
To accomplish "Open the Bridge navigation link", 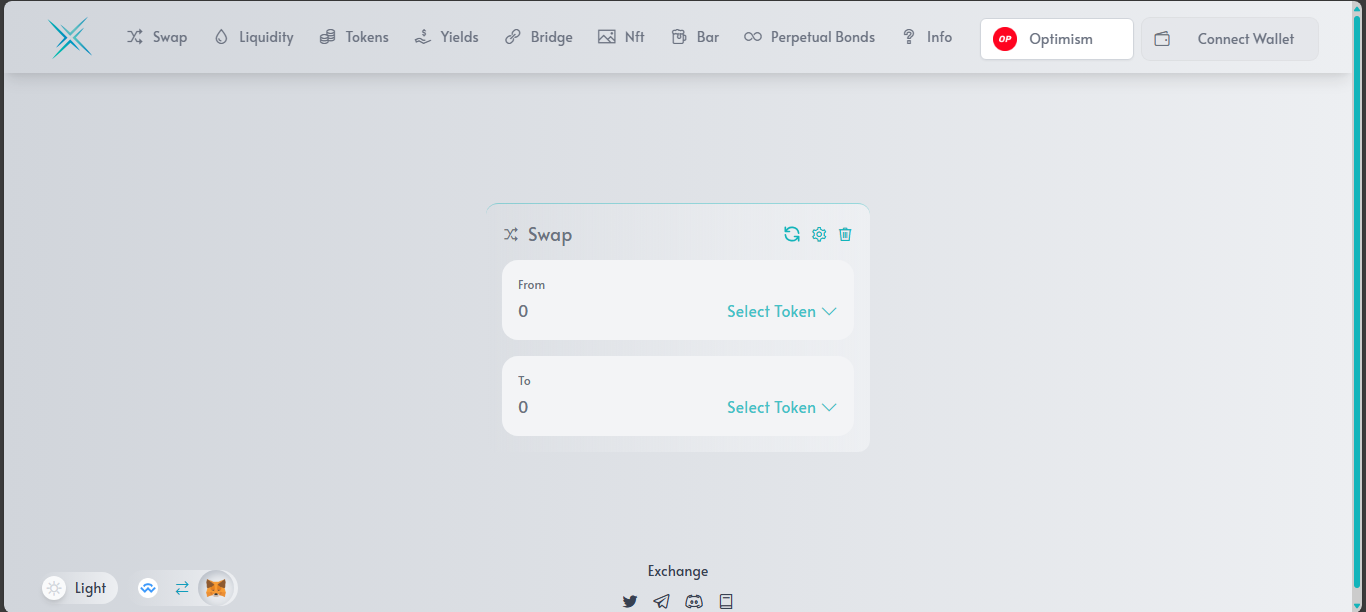I will (x=539, y=37).
